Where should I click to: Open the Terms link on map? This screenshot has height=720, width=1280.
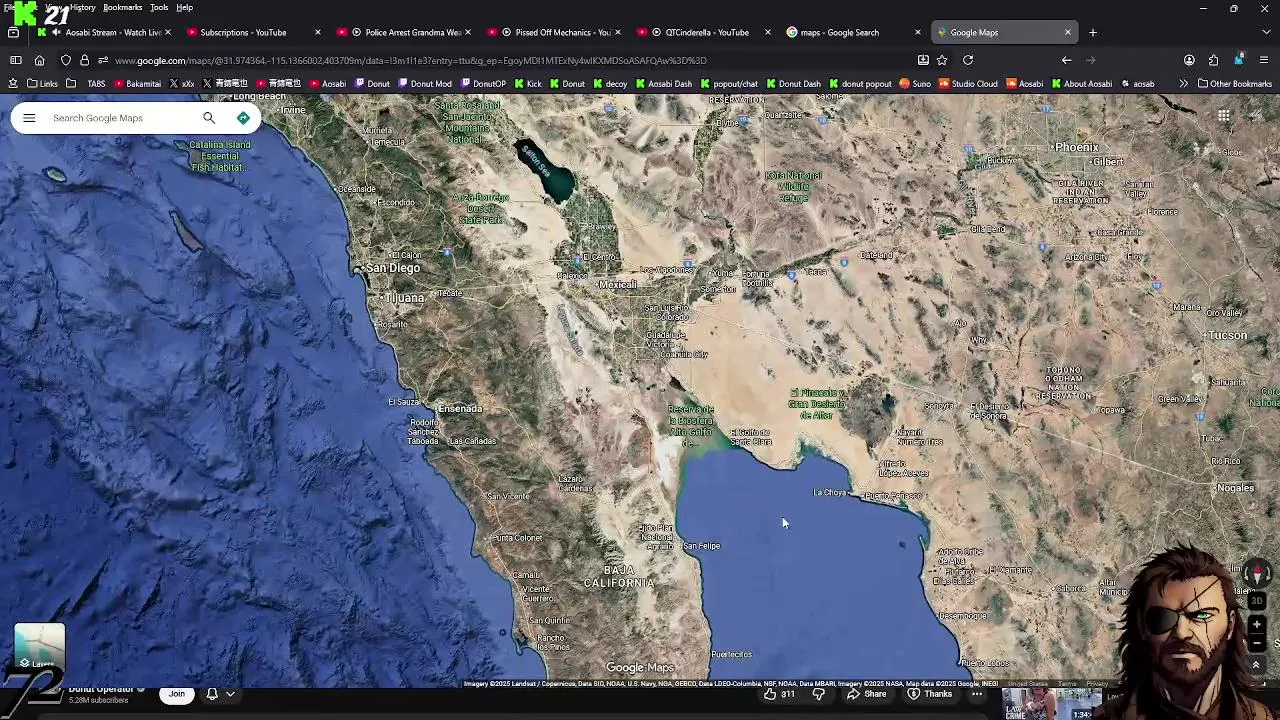click(1067, 684)
